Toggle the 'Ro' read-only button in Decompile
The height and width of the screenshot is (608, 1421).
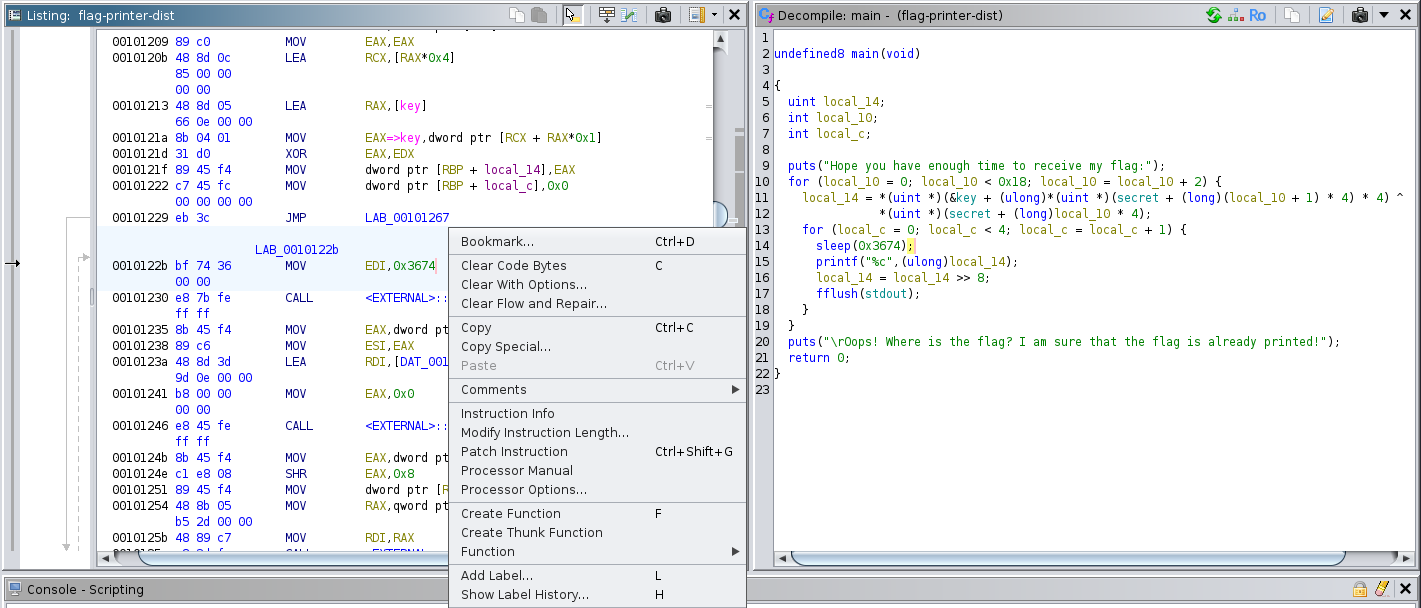click(x=1258, y=15)
